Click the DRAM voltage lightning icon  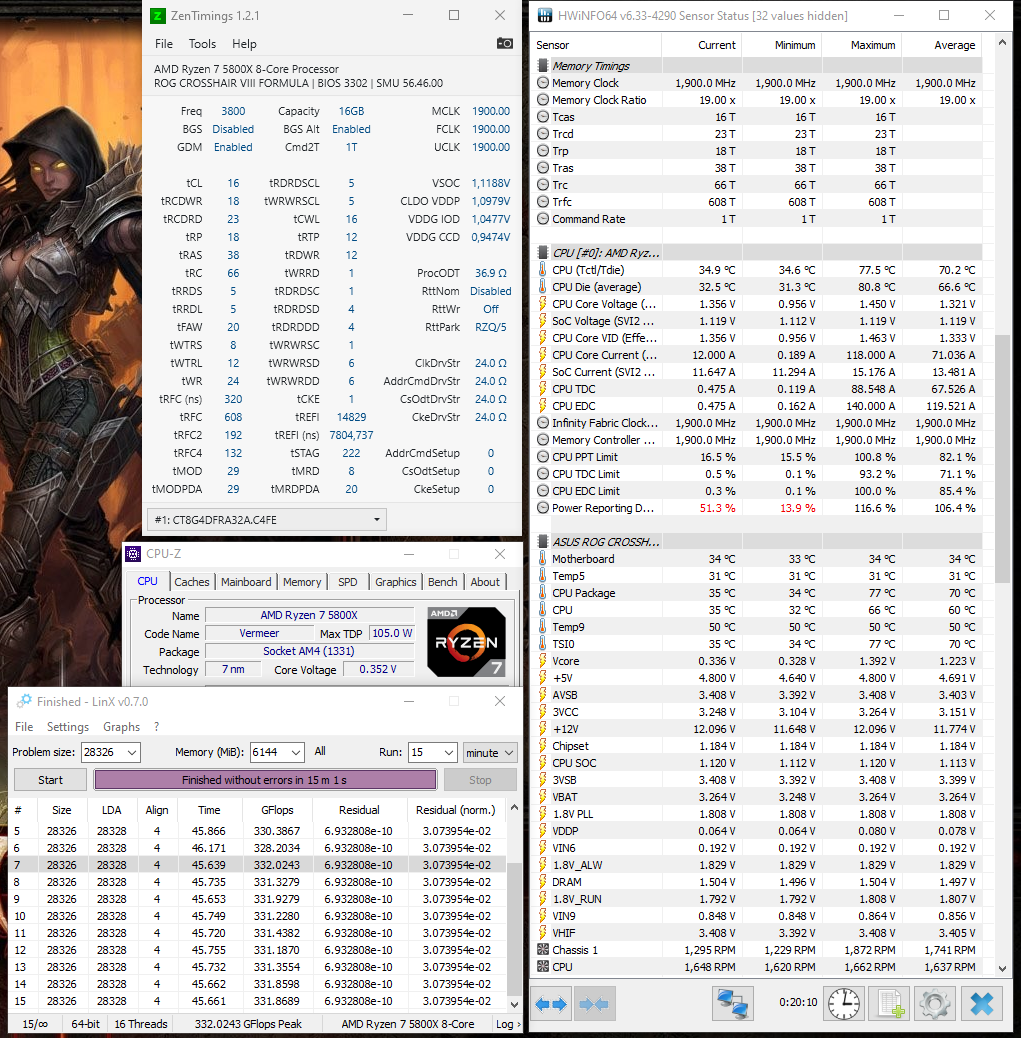[543, 882]
